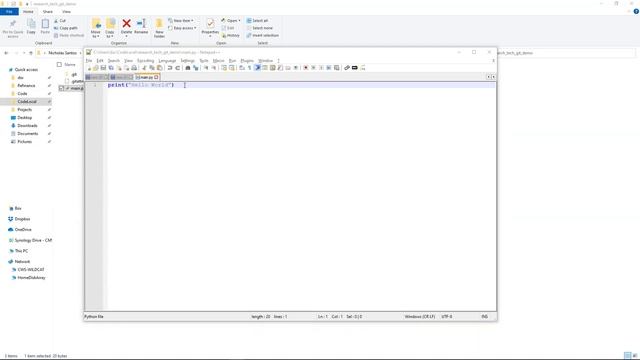Click Explorer help question mark icon
This screenshot has height=360, width=640.
tap(636, 11)
